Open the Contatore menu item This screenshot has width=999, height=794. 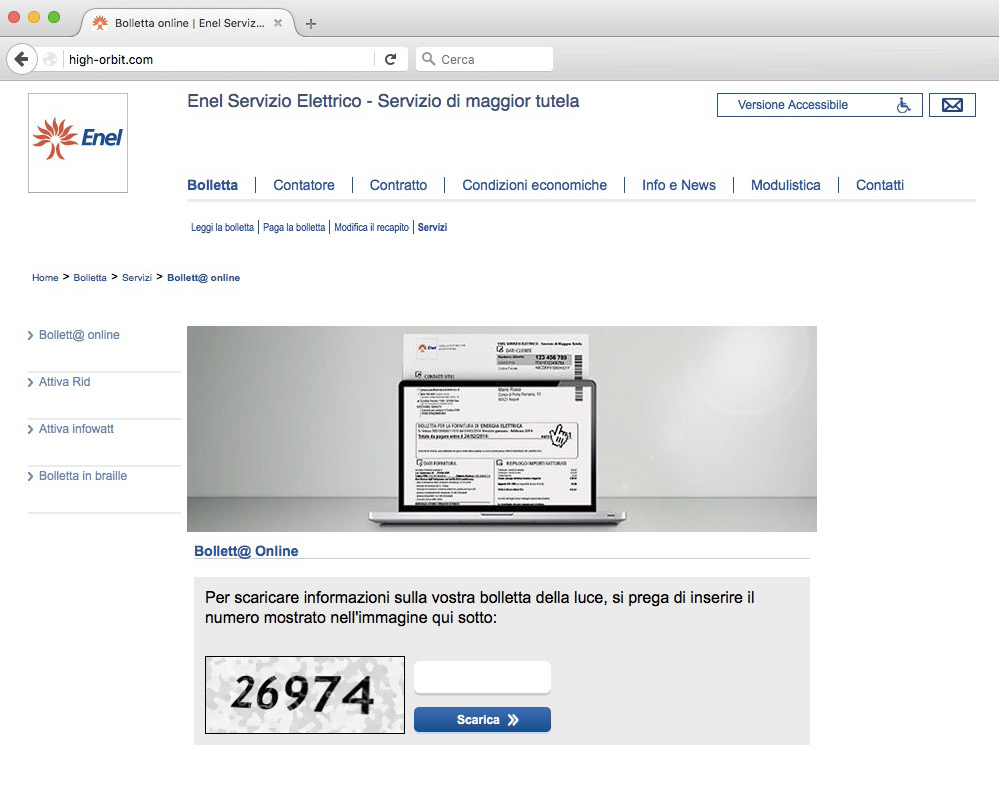click(304, 185)
